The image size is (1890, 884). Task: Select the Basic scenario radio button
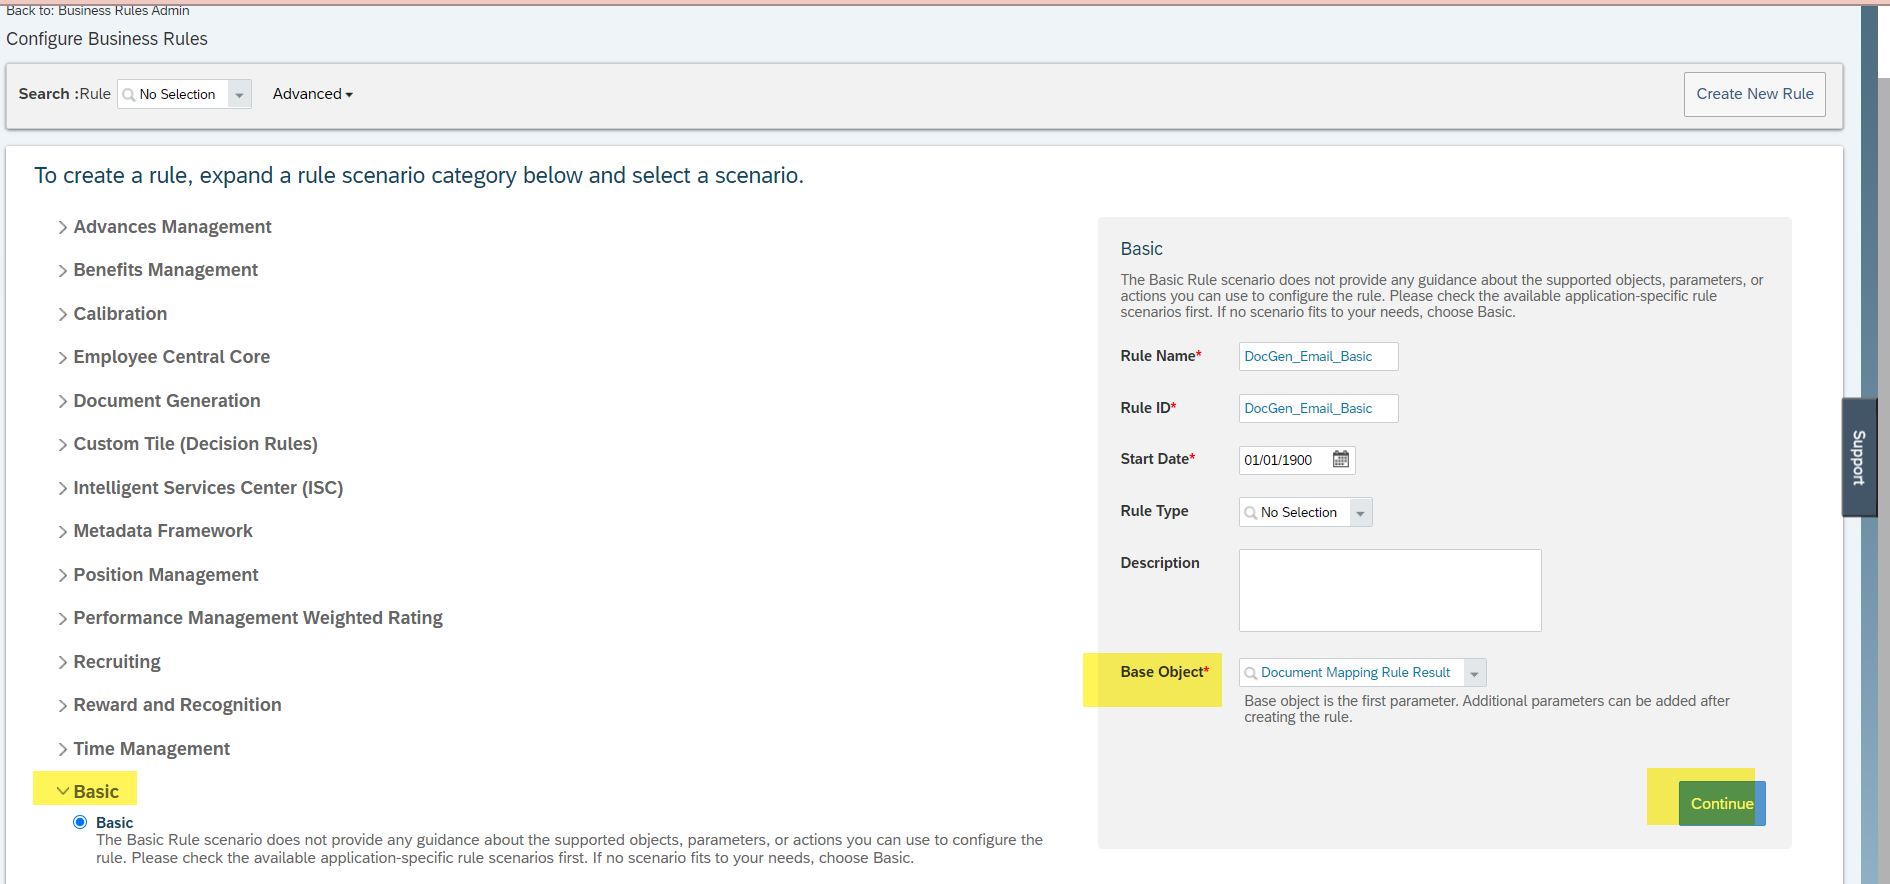(x=80, y=822)
